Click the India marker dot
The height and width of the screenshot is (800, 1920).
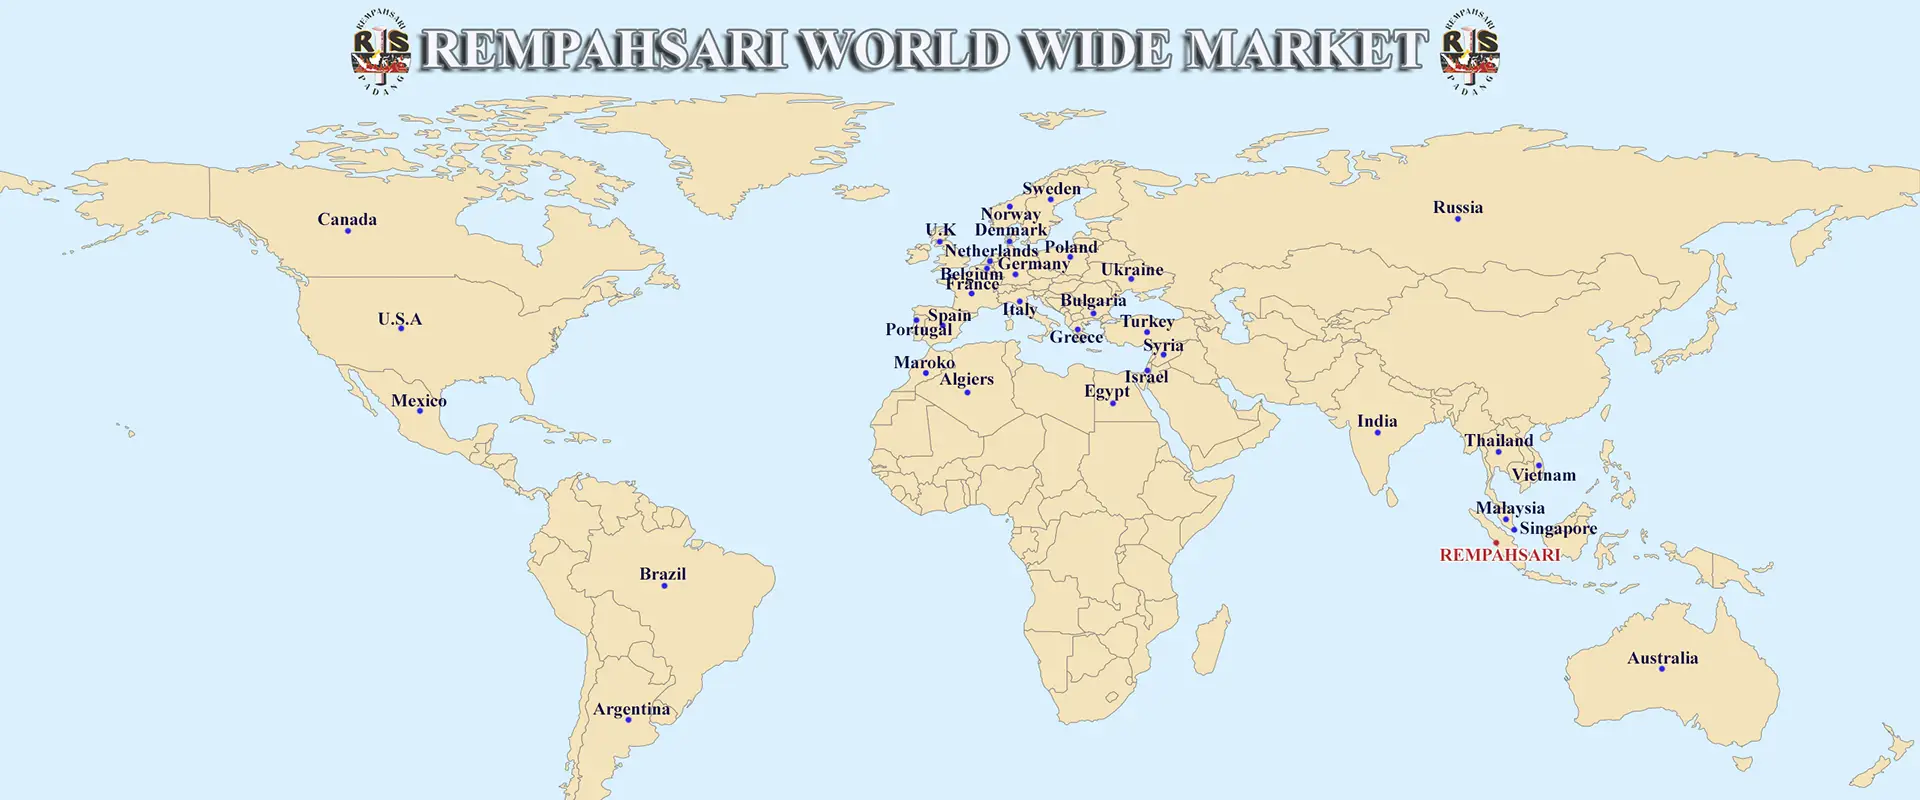click(x=1377, y=433)
